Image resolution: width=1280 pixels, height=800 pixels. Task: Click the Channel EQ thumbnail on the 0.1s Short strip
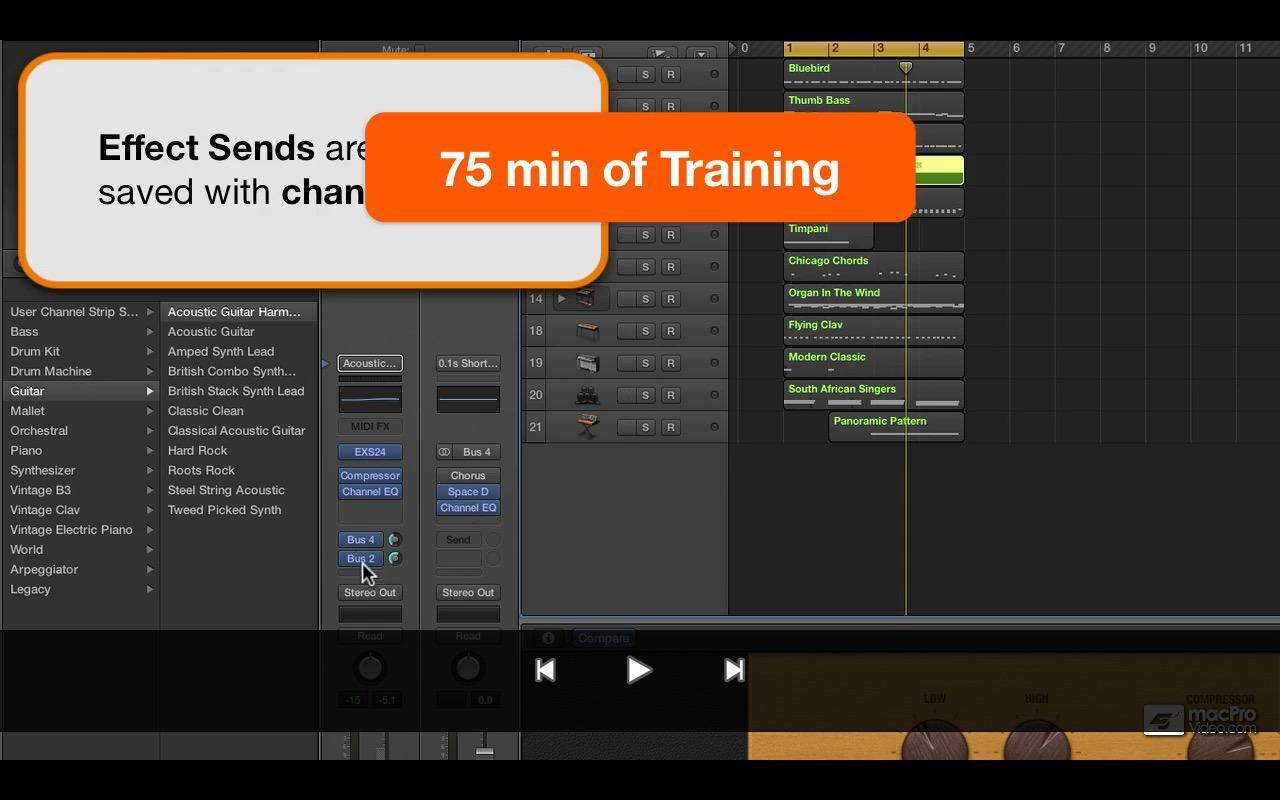[468, 399]
